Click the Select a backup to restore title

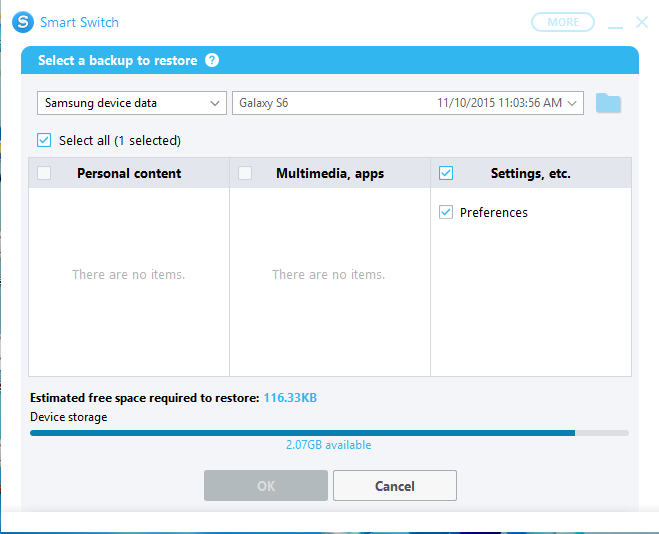click(x=118, y=61)
